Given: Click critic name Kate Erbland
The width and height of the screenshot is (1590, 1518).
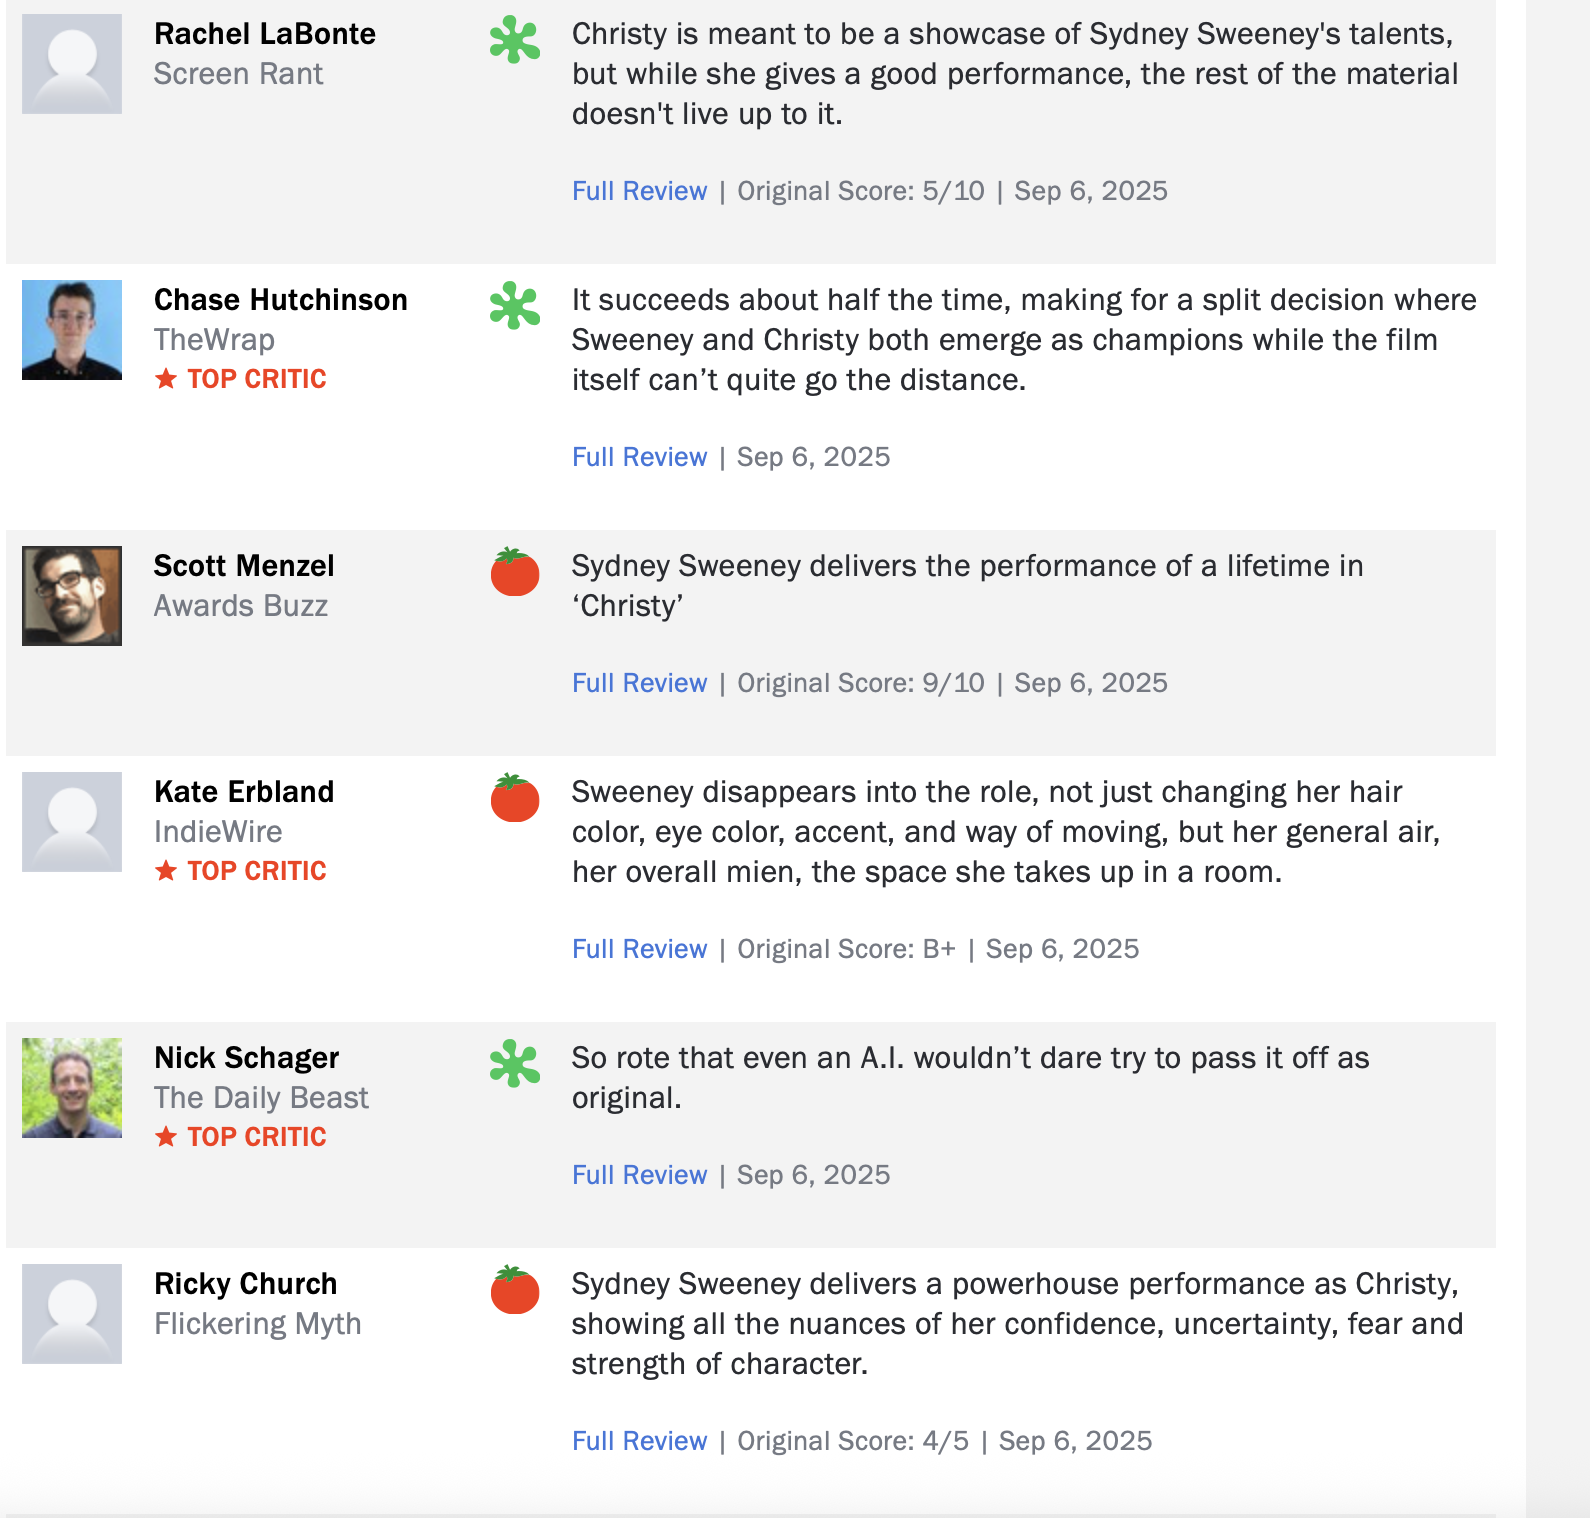Looking at the screenshot, I should [244, 792].
